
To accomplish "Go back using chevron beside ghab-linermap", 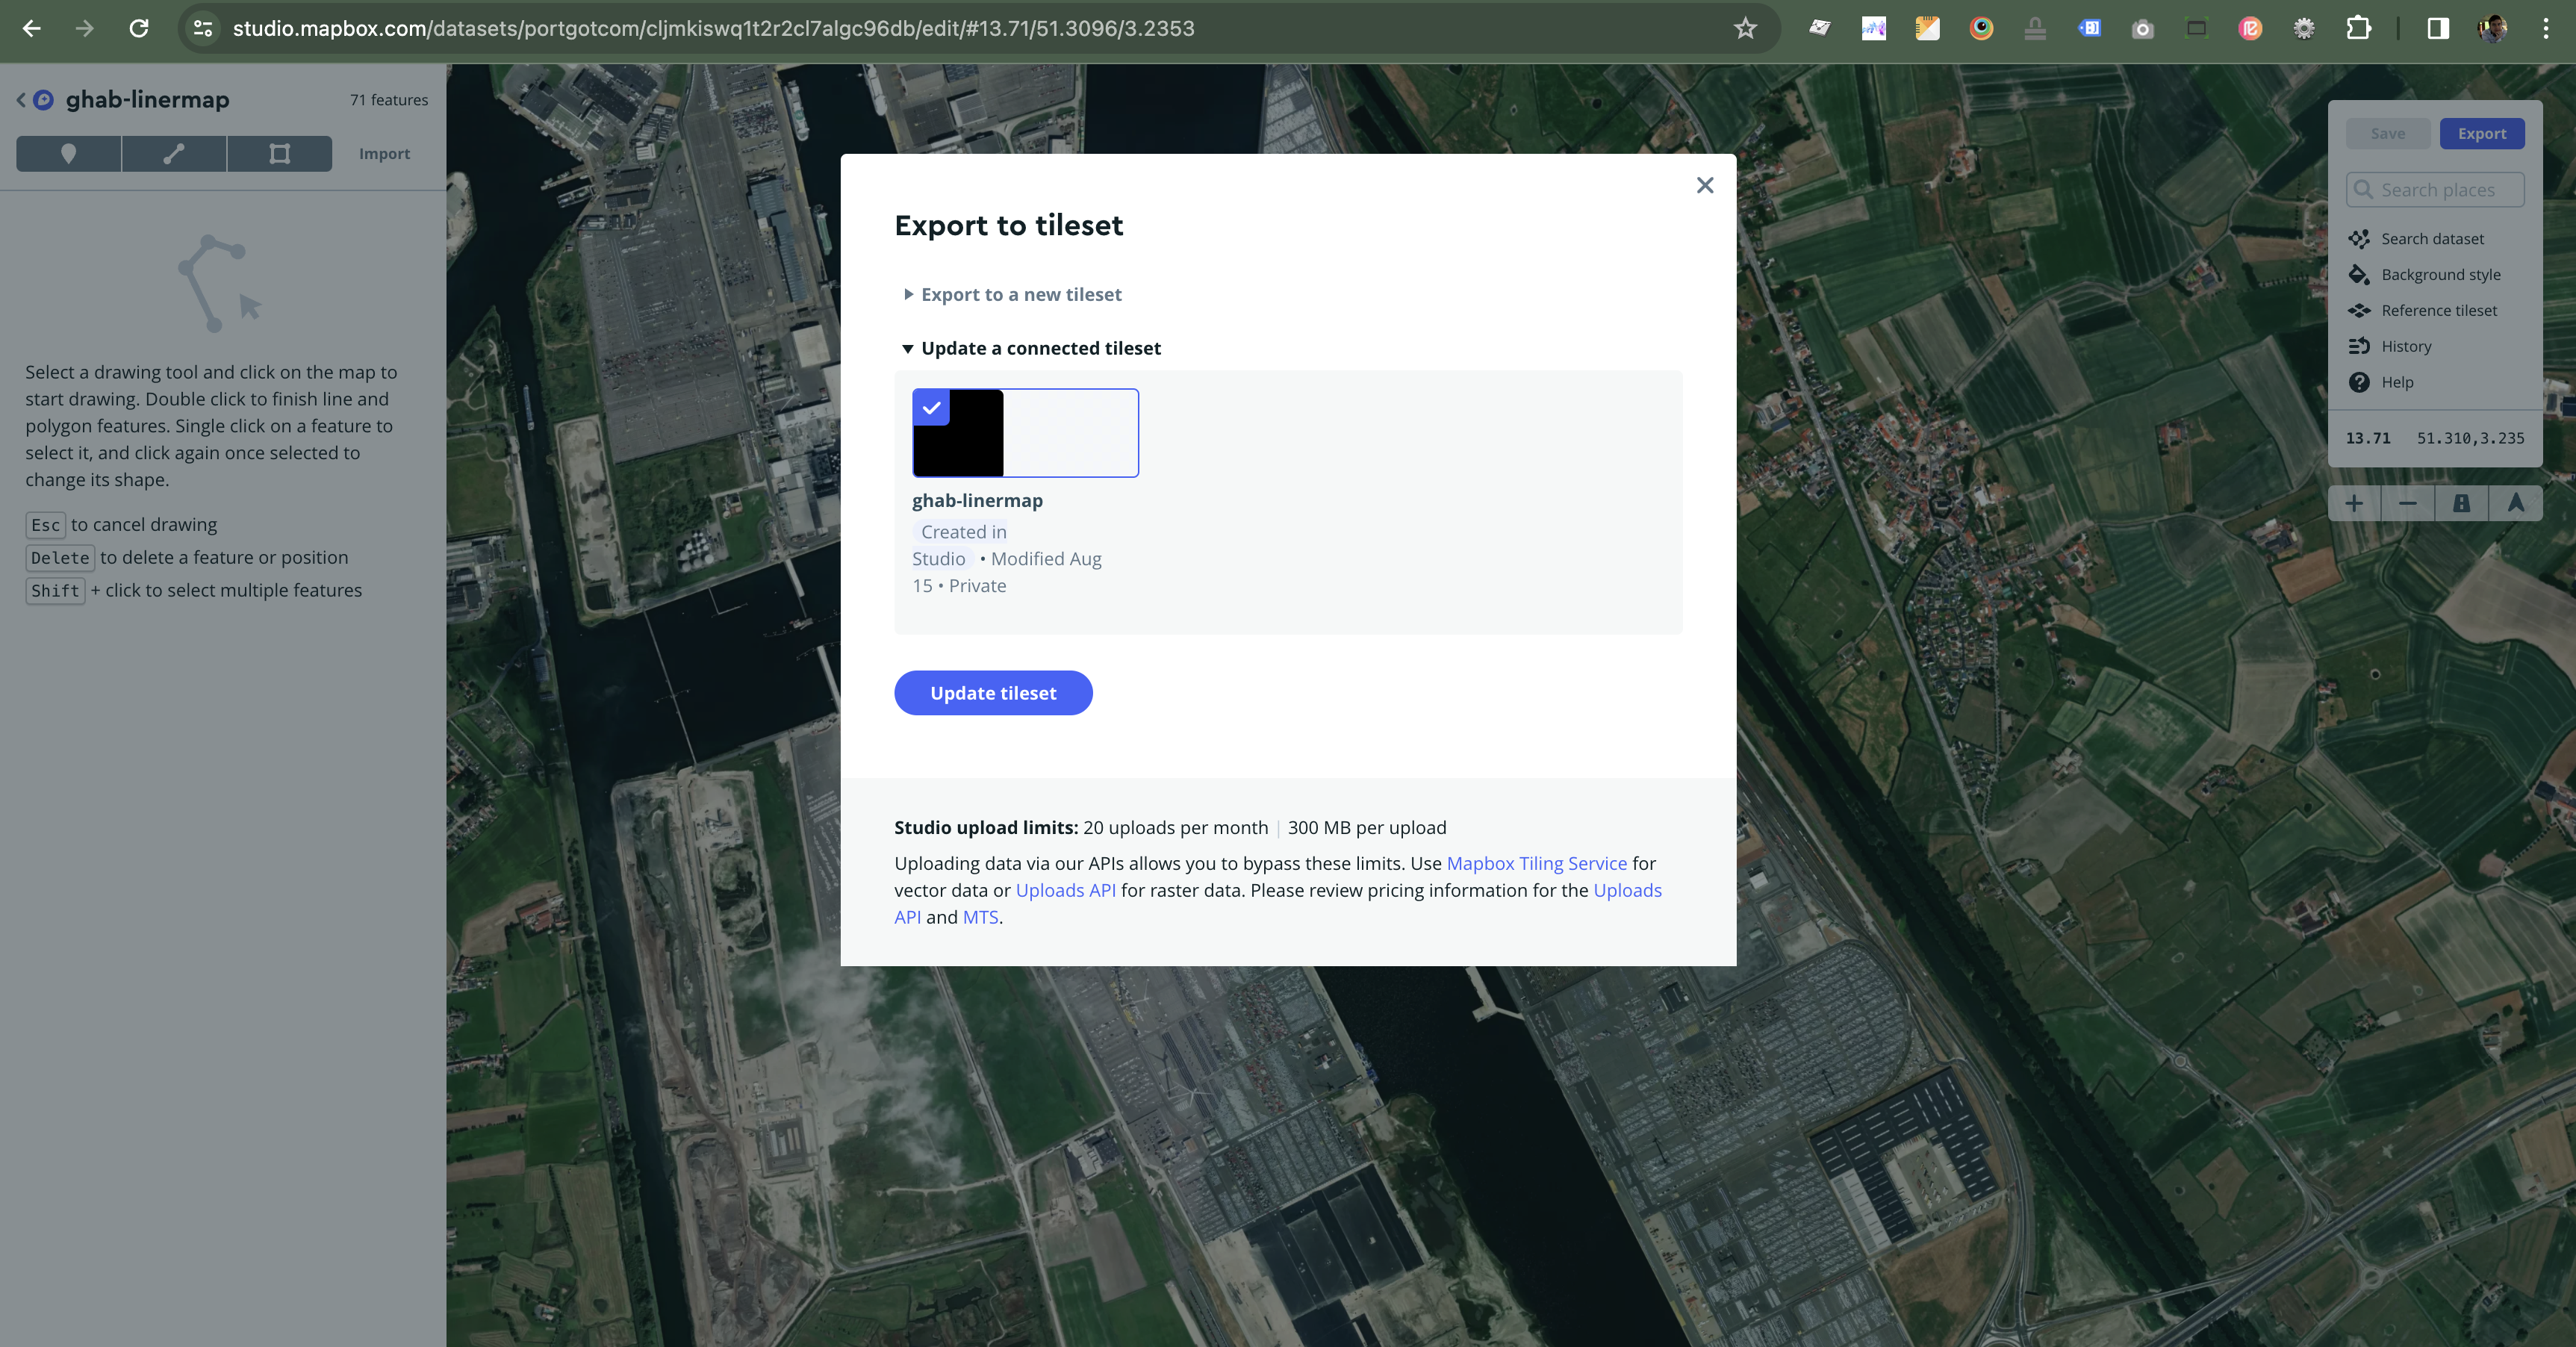I will pos(21,100).
